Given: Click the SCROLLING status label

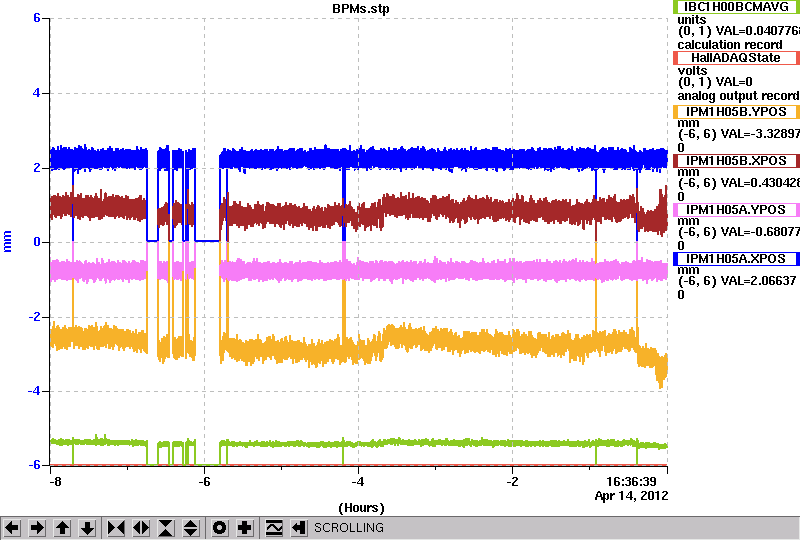Looking at the screenshot, I should click(349, 528).
